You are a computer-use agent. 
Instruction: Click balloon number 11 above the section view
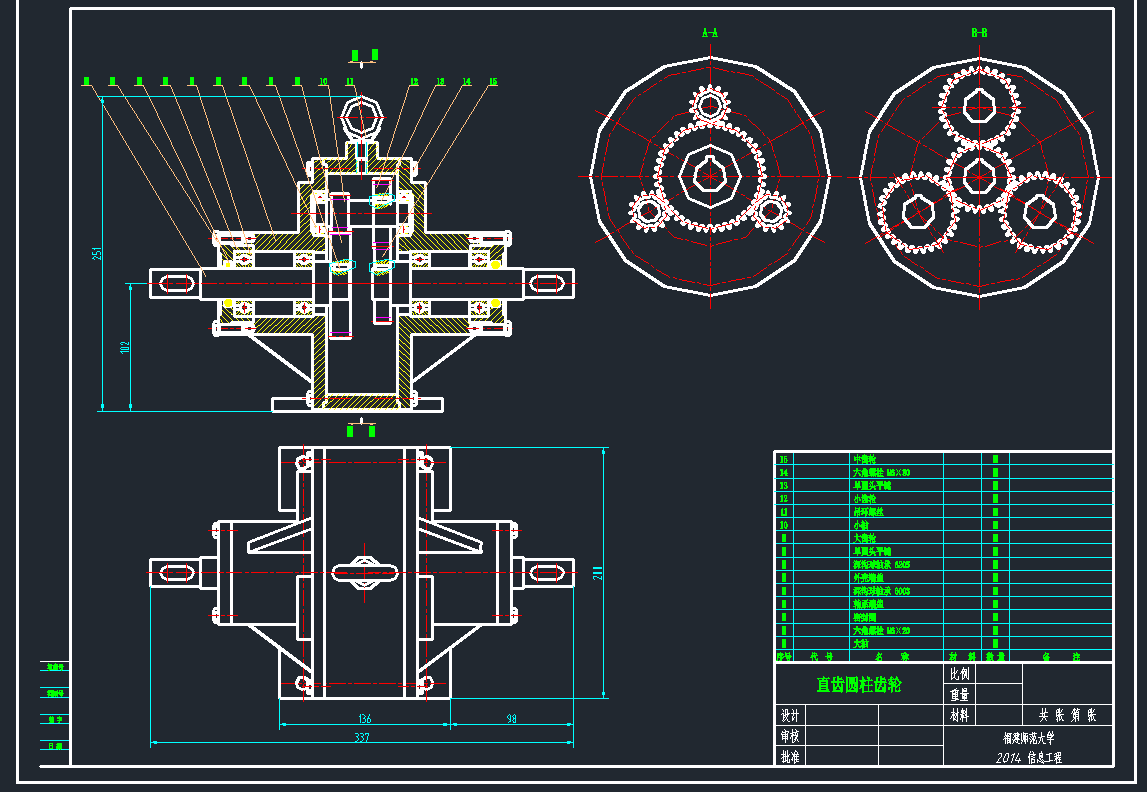pyautogui.click(x=350, y=81)
